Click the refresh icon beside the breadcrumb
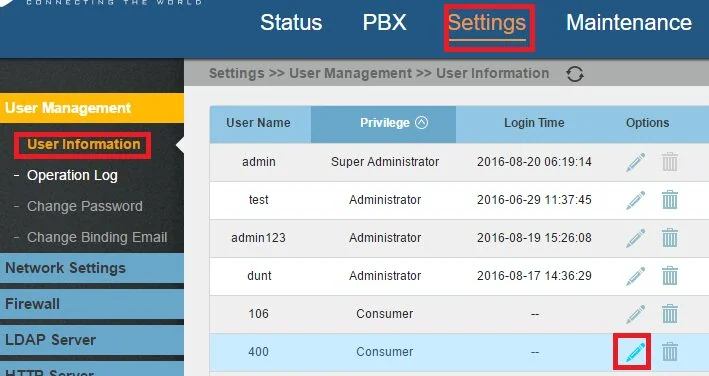Image resolution: width=709 pixels, height=376 pixels. (x=575, y=74)
